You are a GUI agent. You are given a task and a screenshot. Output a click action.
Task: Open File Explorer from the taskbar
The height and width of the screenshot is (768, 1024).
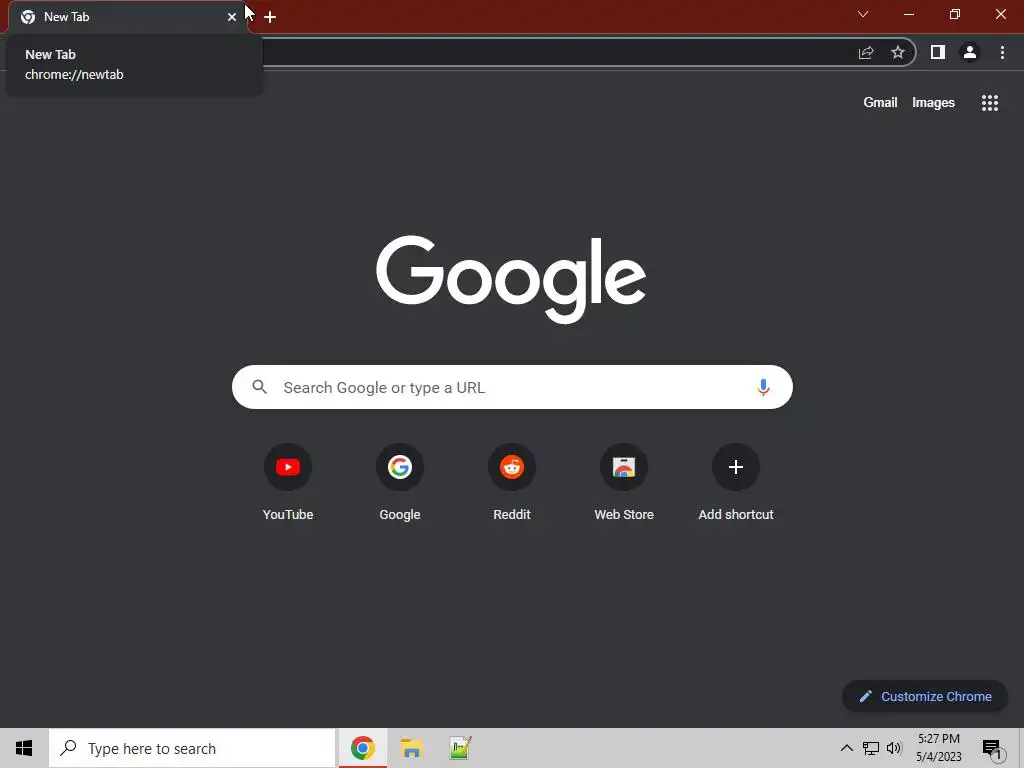[x=411, y=748]
